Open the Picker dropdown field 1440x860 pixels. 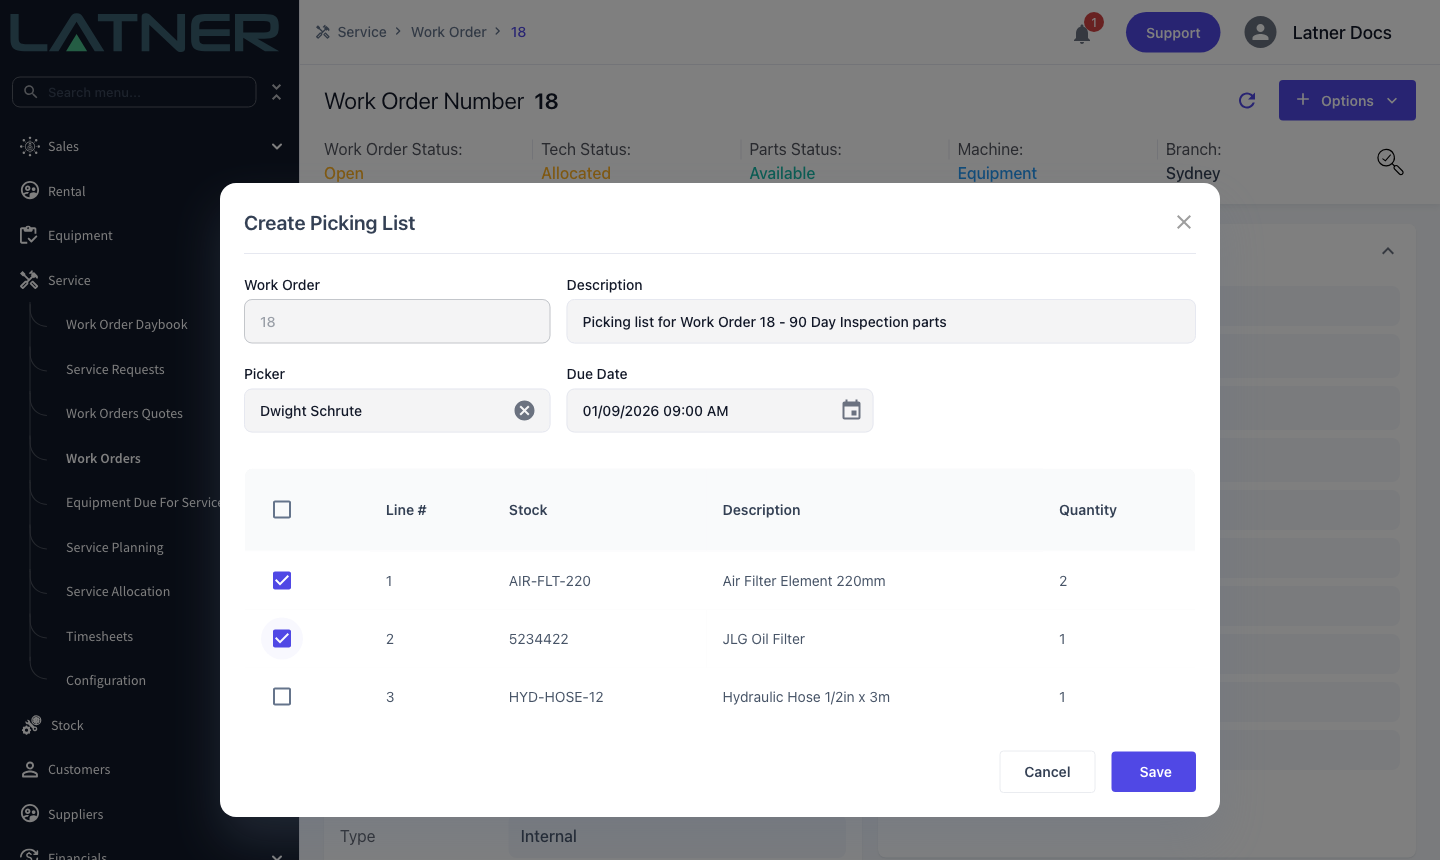tap(397, 411)
